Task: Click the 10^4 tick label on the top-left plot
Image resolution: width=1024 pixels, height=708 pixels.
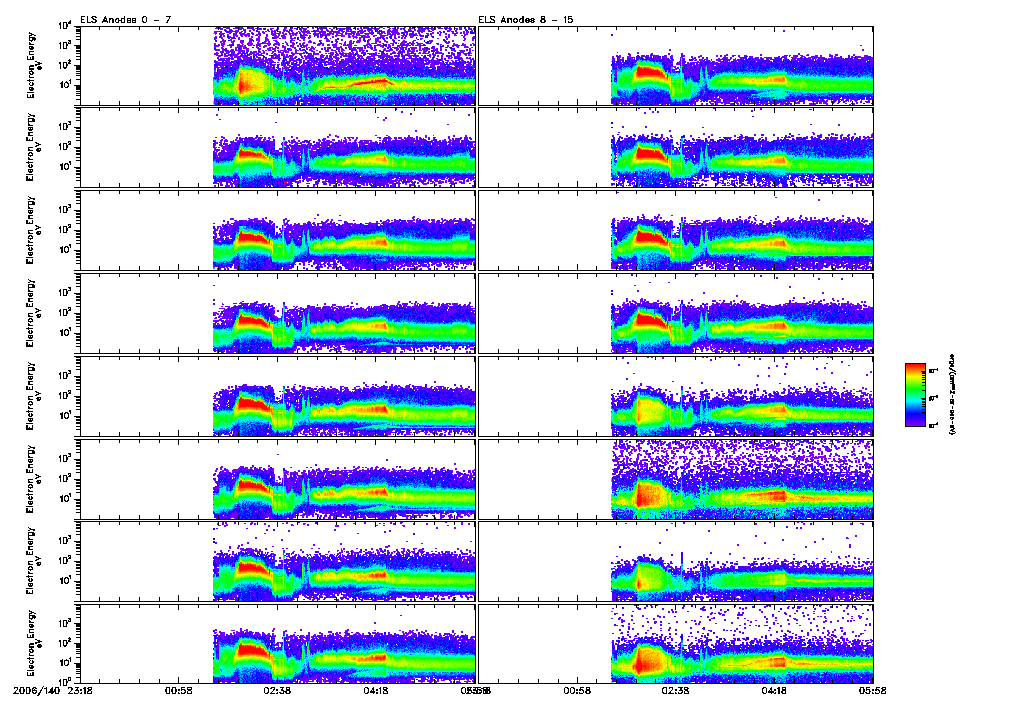Action: [x=64, y=26]
